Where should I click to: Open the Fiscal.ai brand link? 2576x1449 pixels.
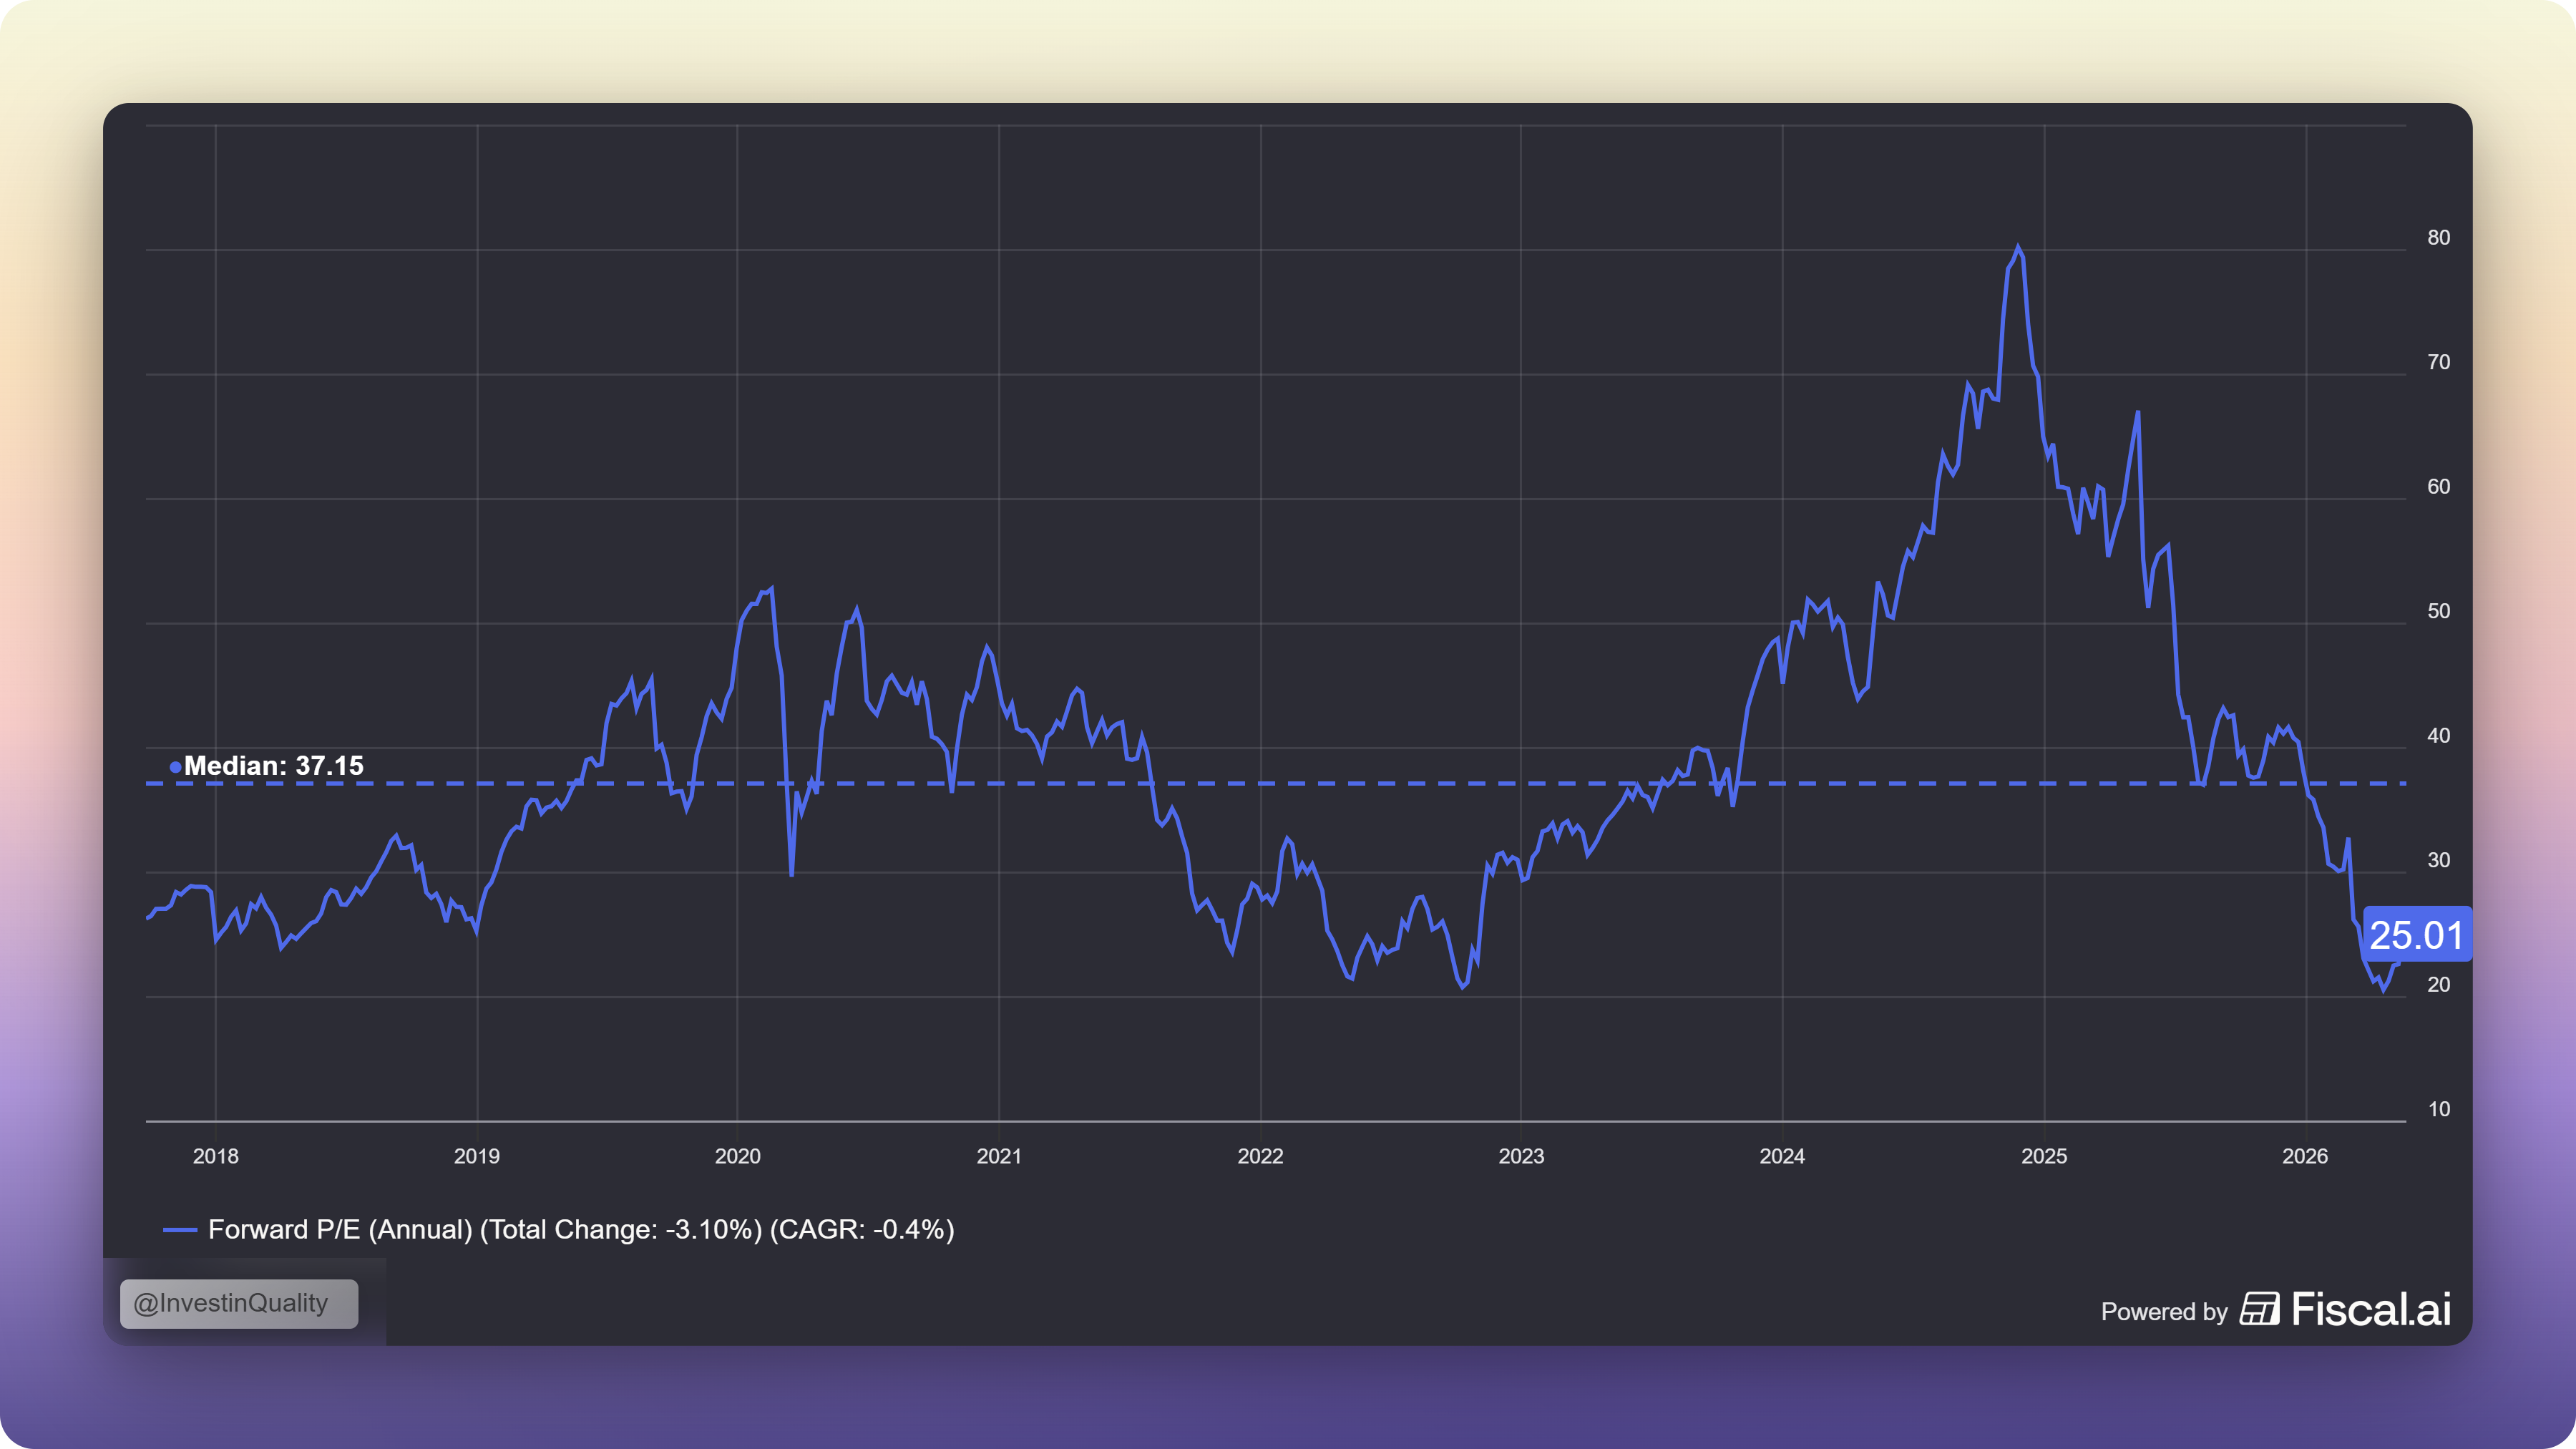point(2371,1309)
